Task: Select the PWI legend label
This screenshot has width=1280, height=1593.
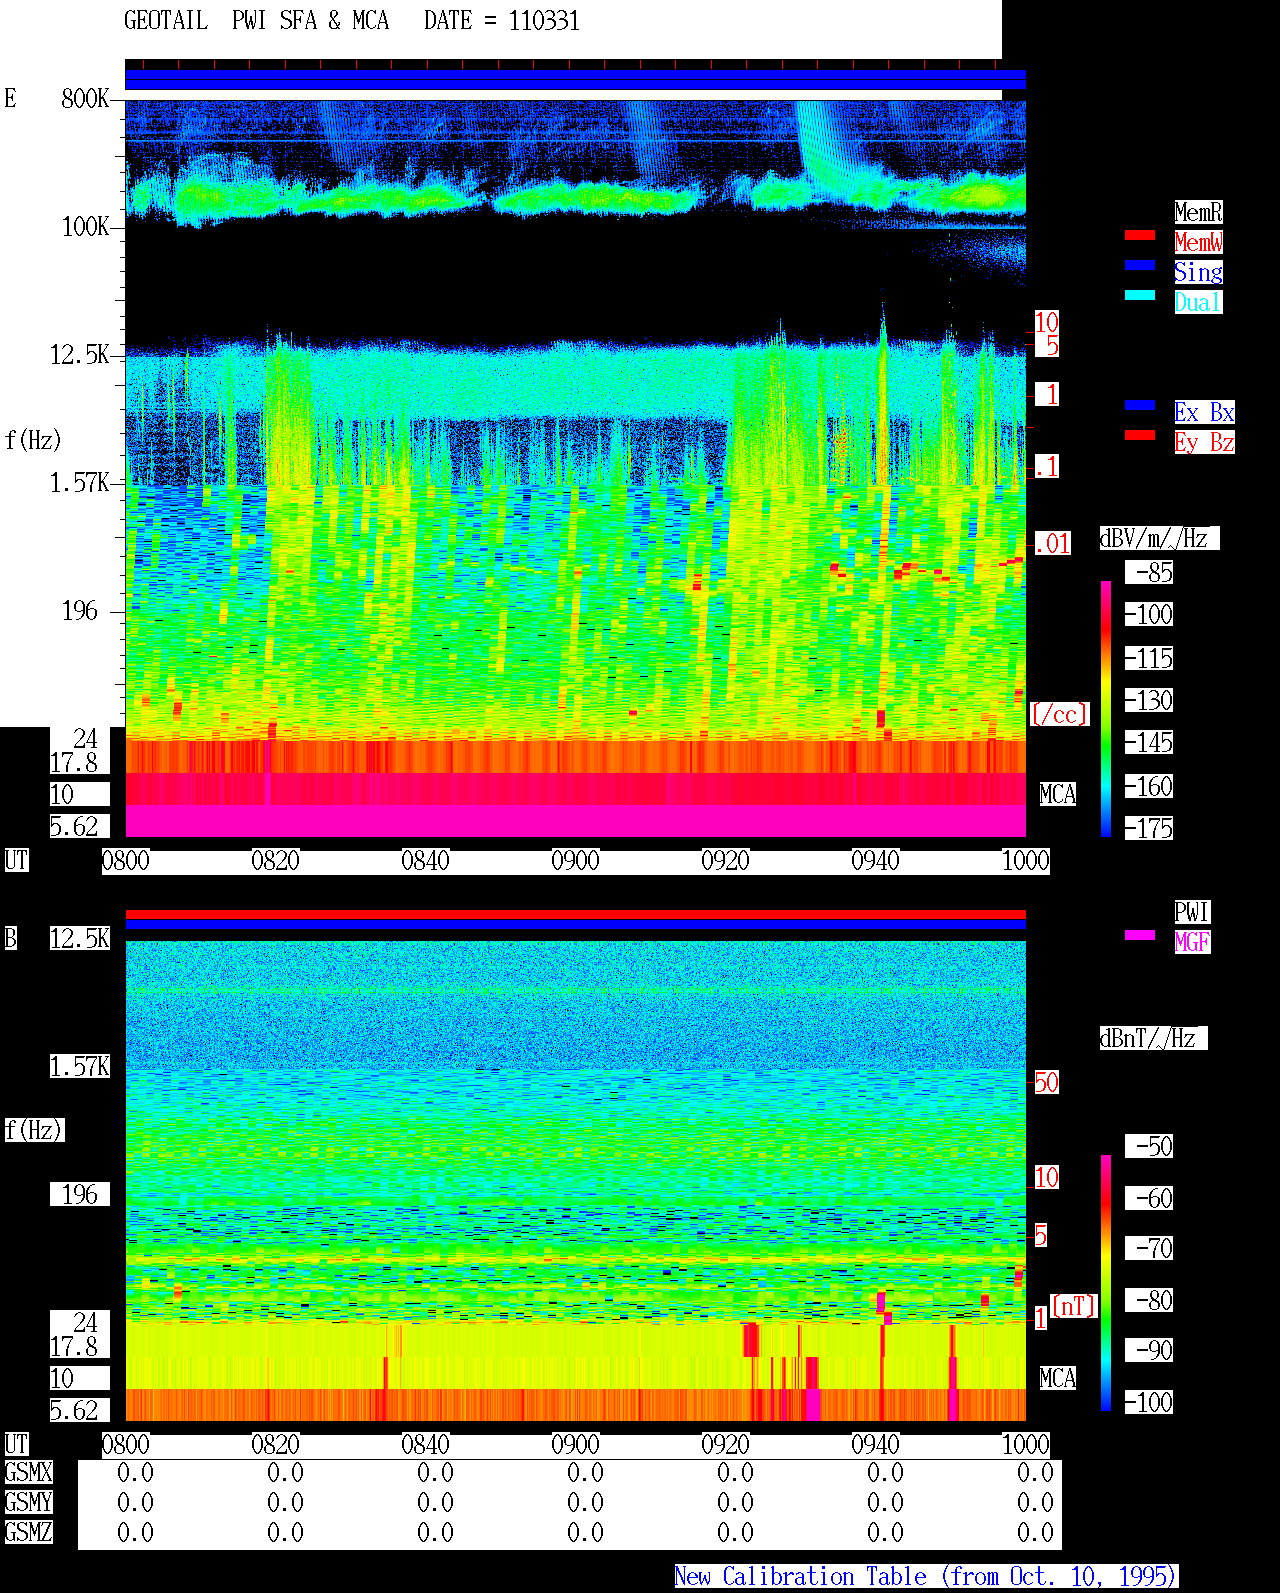Action: coord(1192,912)
